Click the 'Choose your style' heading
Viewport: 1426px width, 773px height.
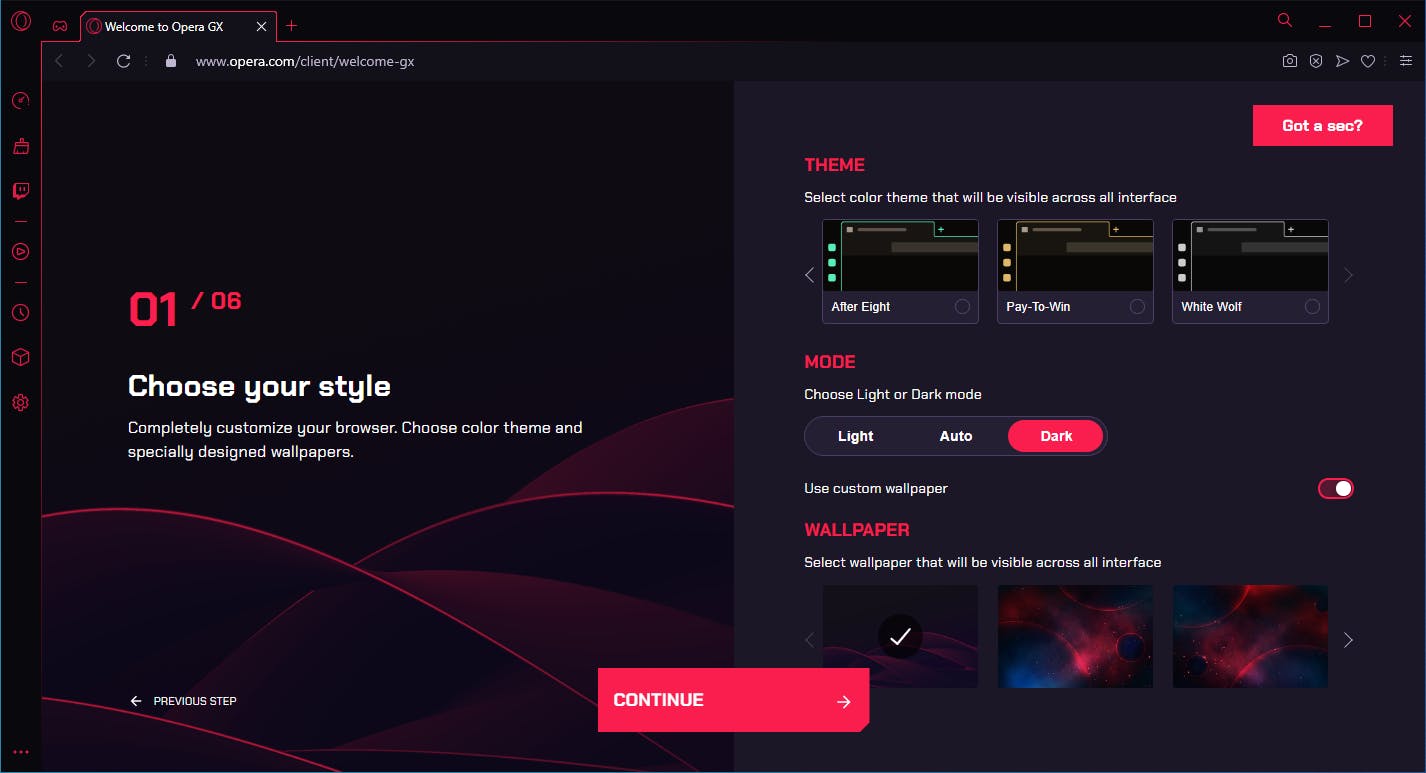click(259, 386)
